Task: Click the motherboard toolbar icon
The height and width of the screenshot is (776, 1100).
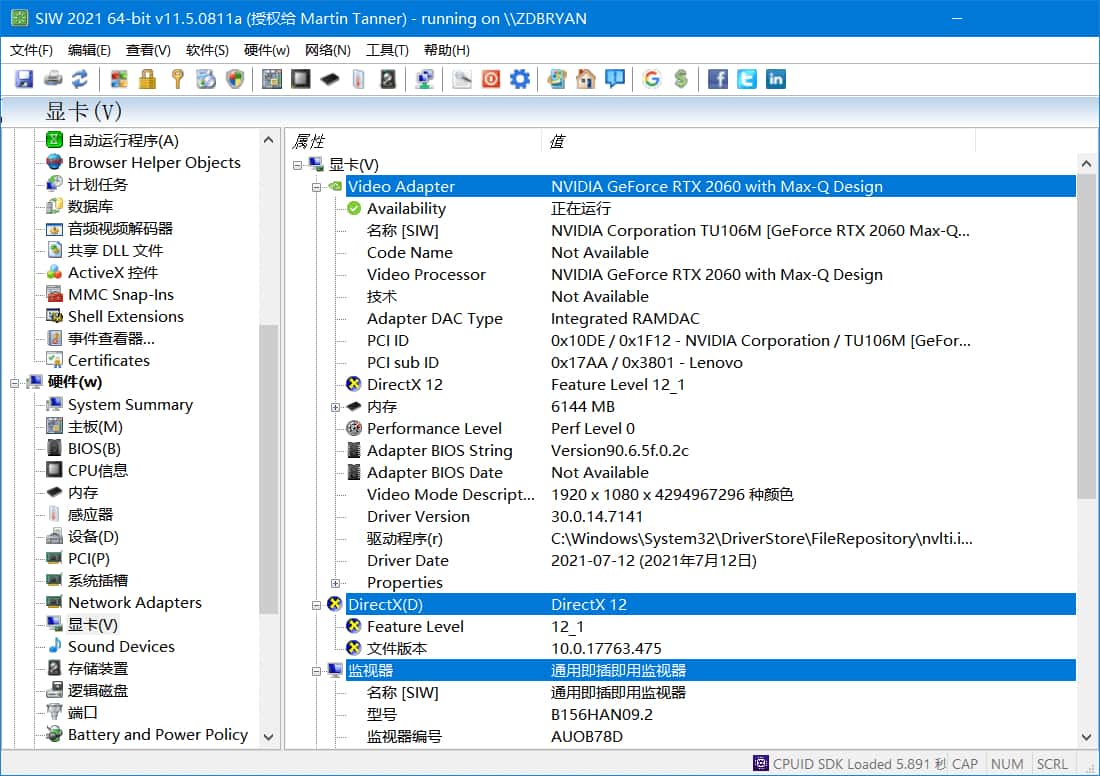Action: click(271, 79)
